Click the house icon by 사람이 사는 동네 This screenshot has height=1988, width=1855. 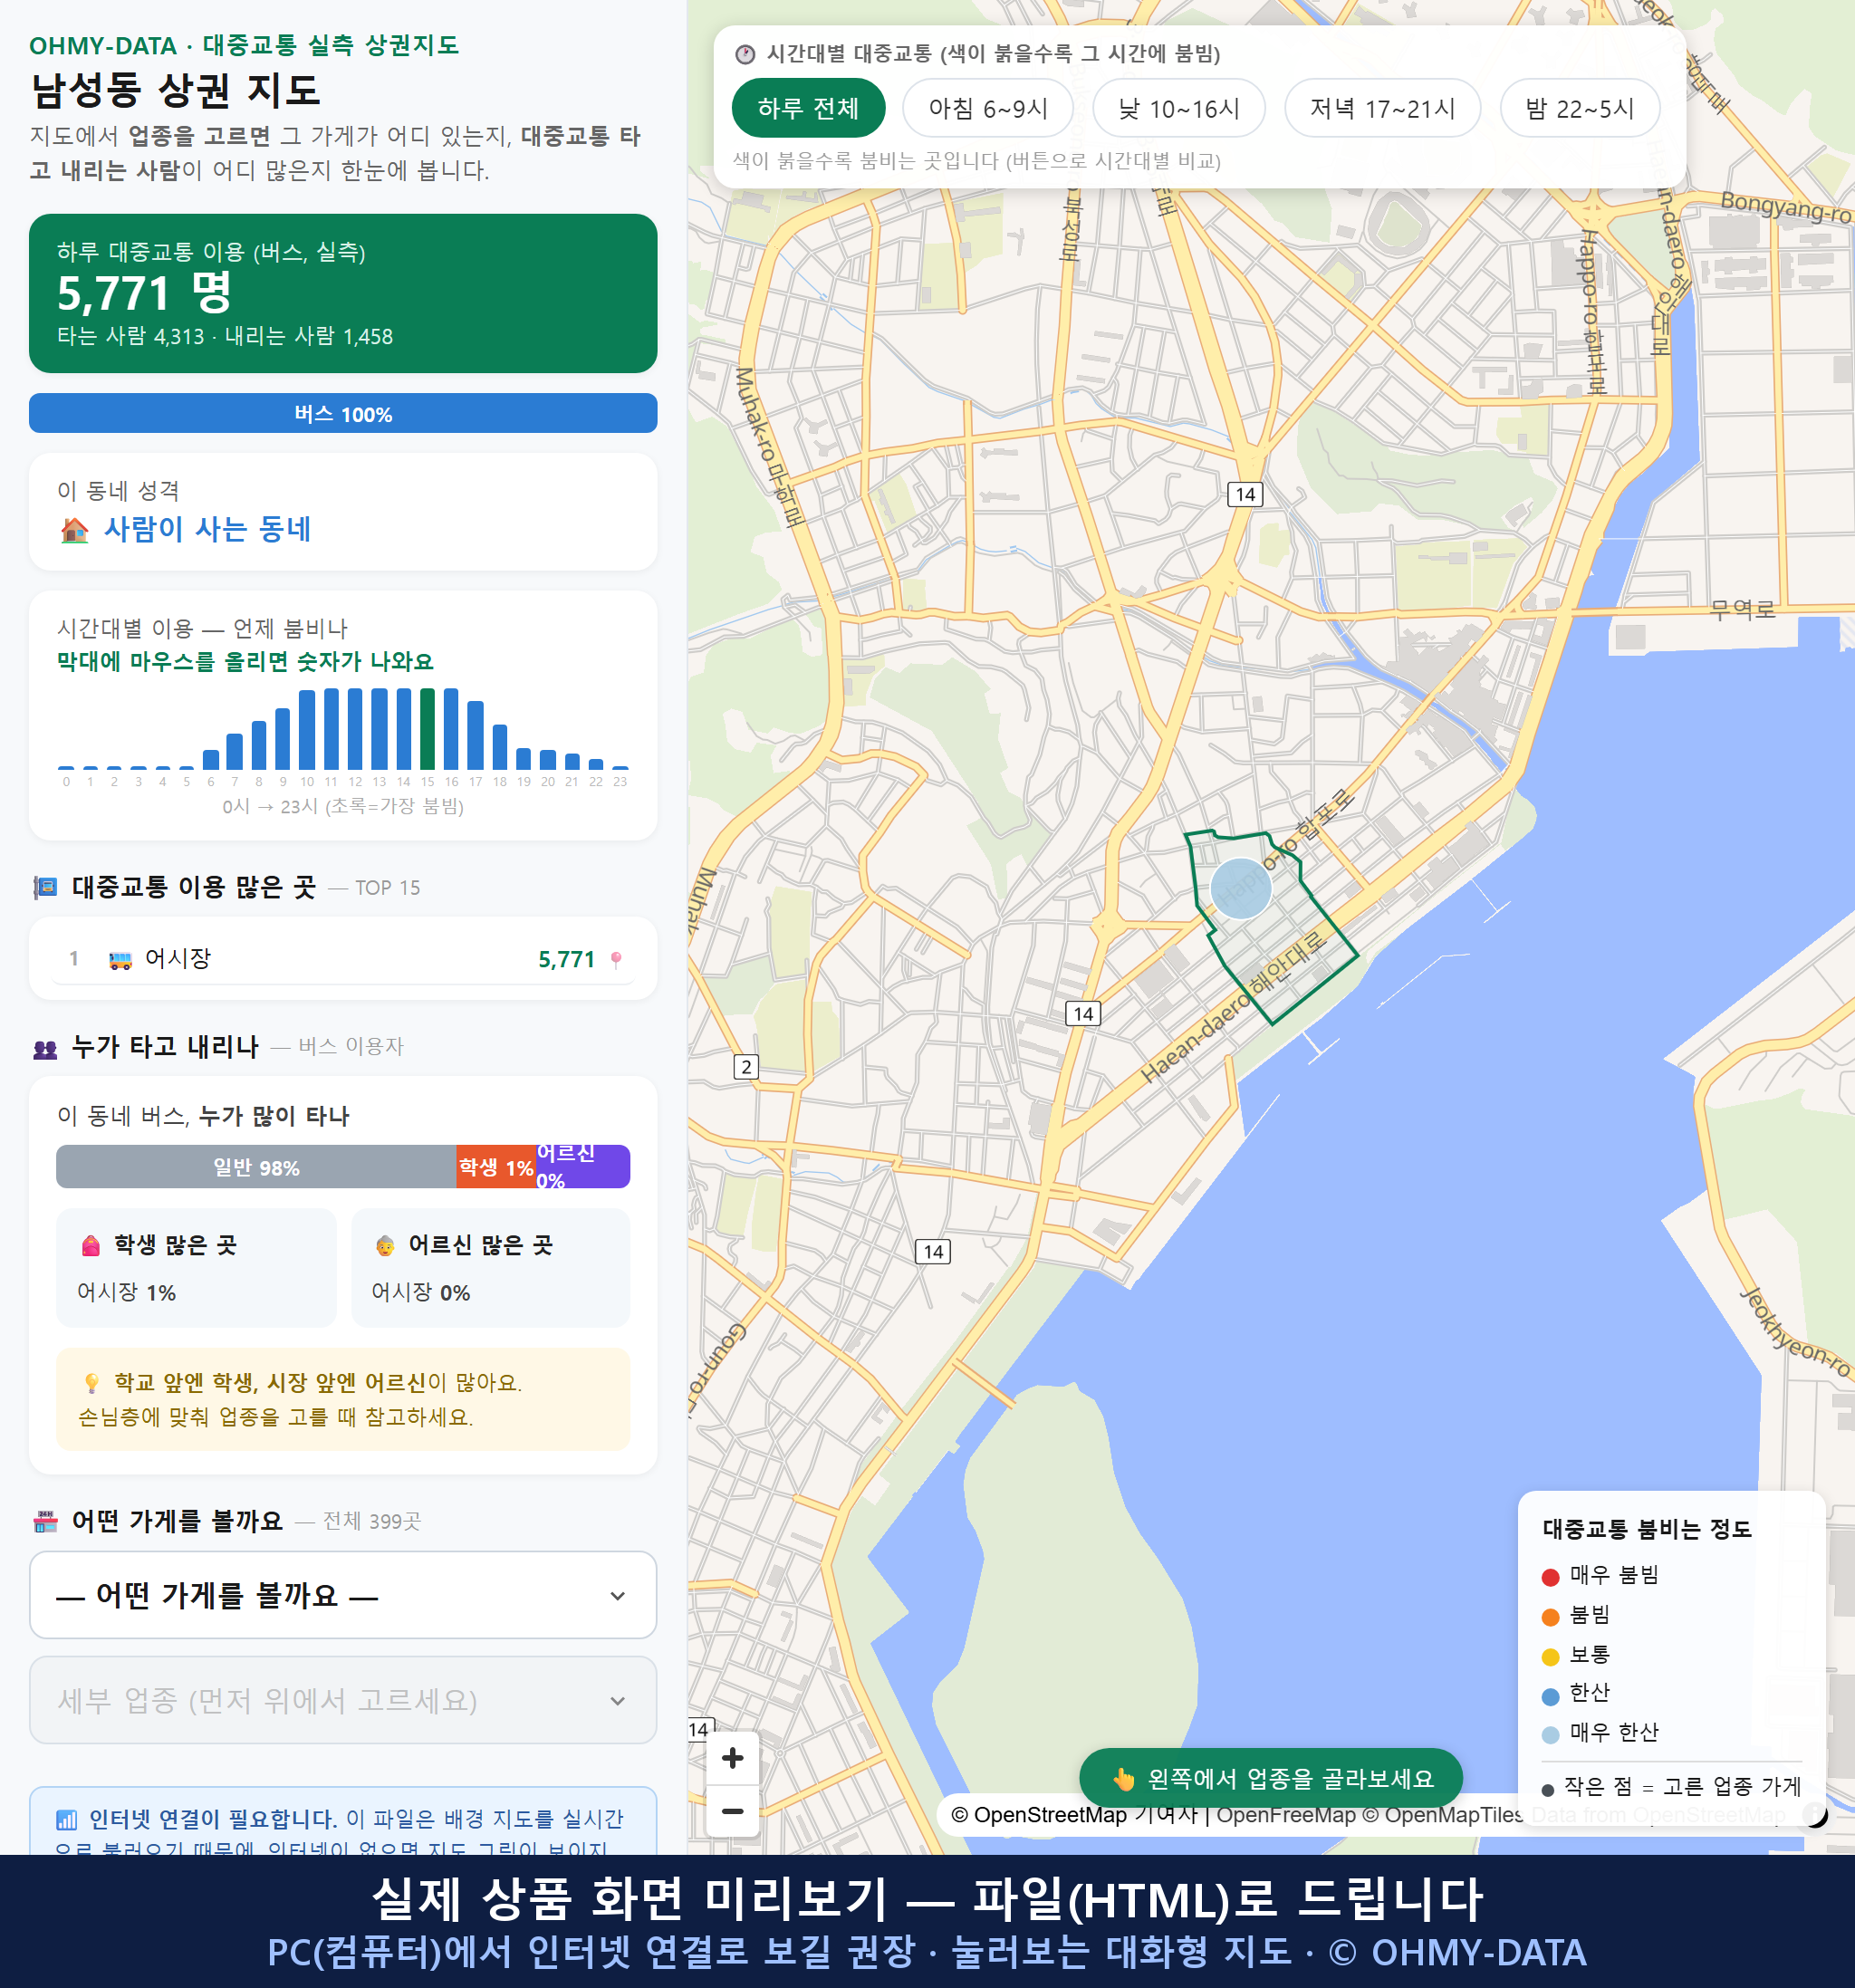(74, 530)
